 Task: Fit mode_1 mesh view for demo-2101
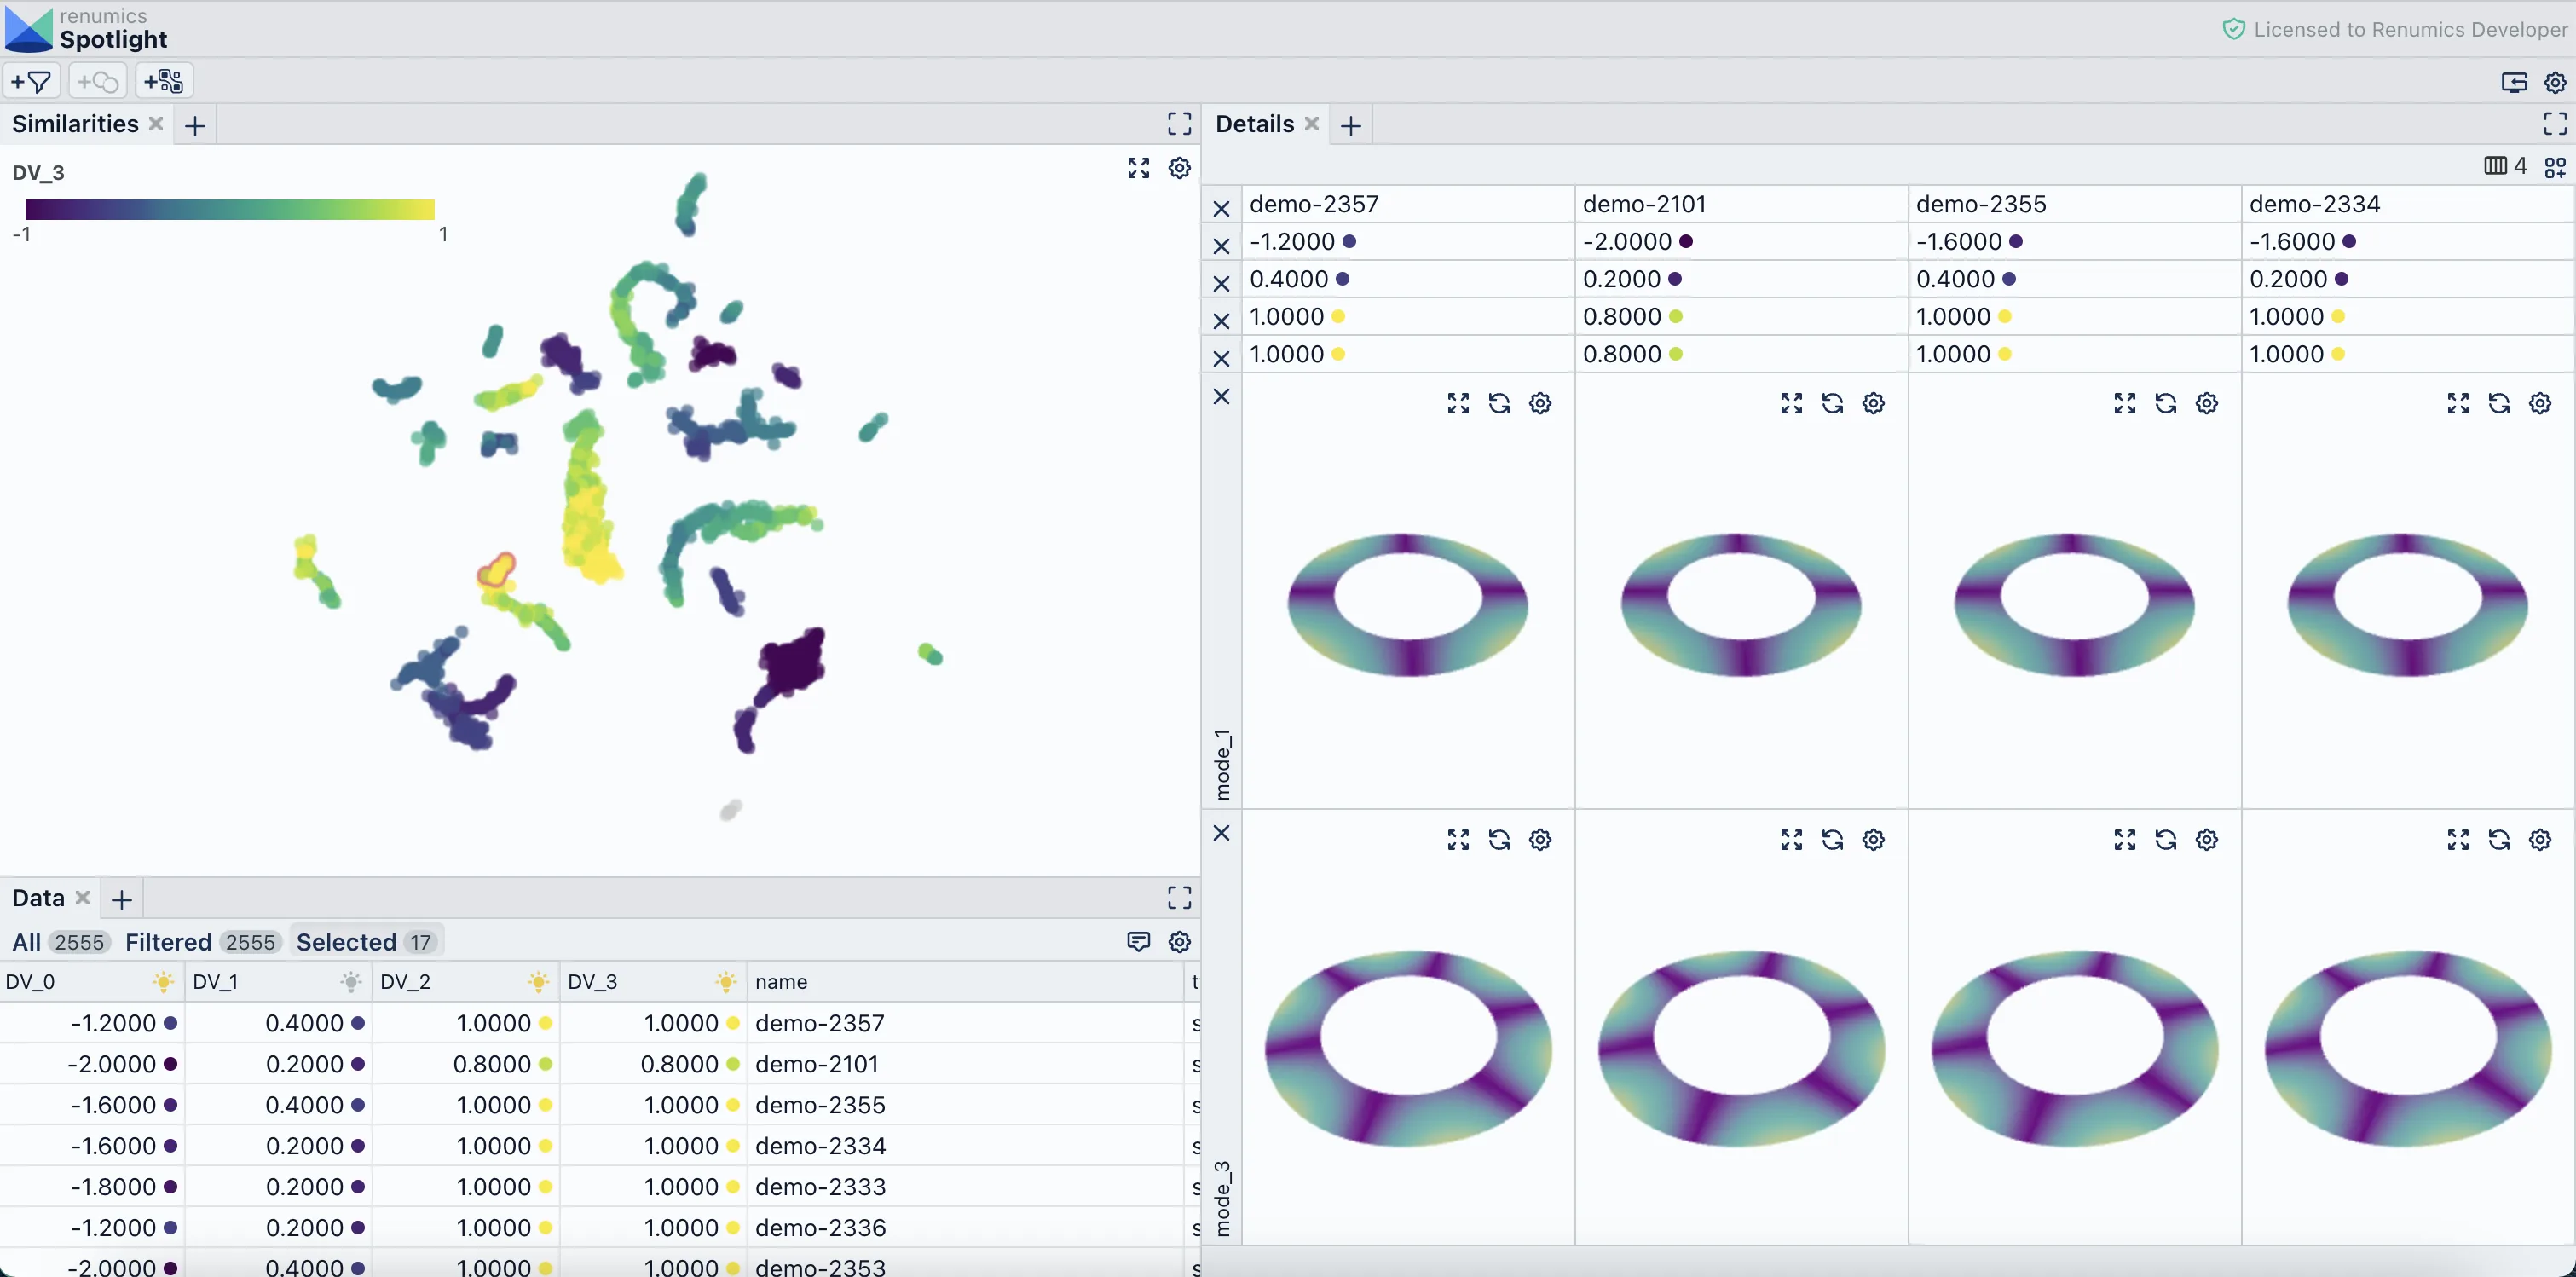[x=1791, y=403]
